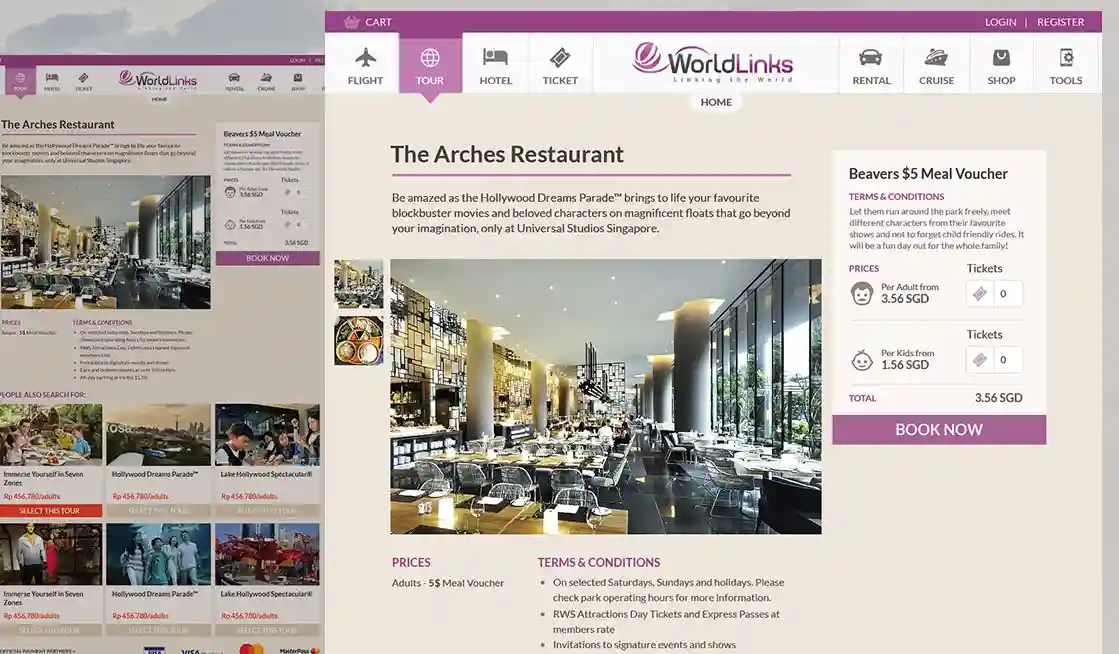
Task: Click the adult Tickets quantity field
Action: [994, 293]
